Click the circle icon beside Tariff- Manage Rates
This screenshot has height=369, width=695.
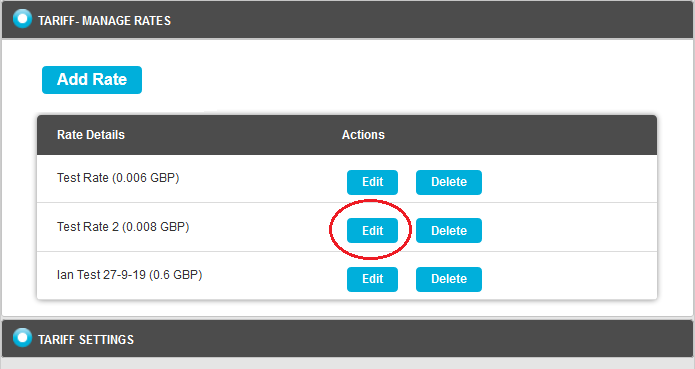[x=22, y=19]
